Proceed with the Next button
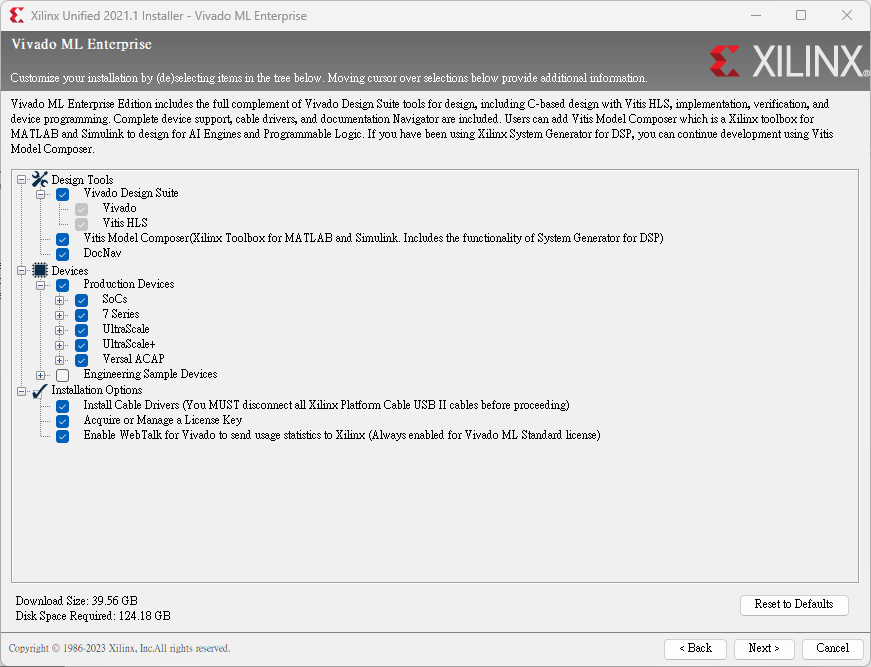 pyautogui.click(x=764, y=648)
